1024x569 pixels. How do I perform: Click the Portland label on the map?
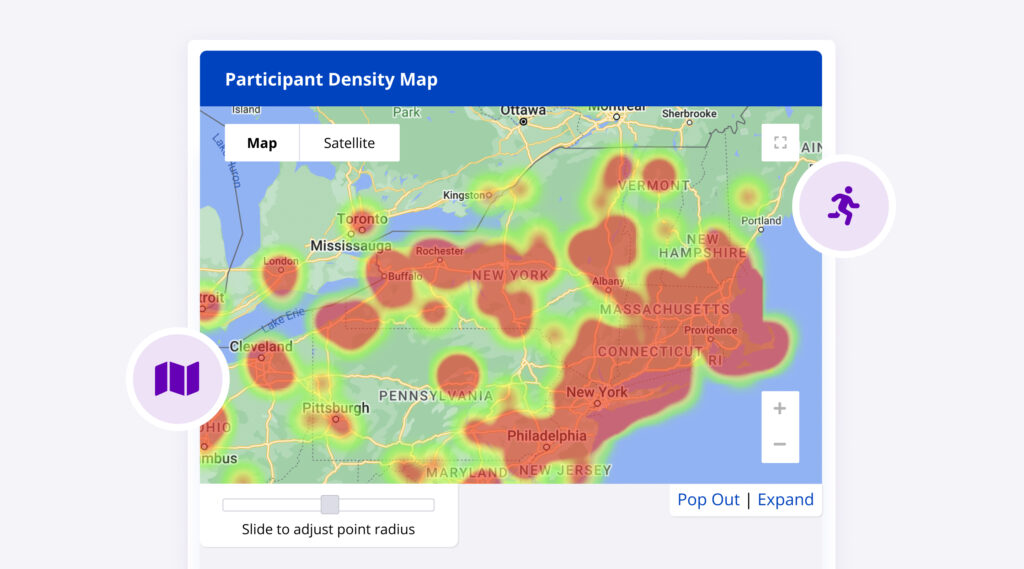[761, 221]
